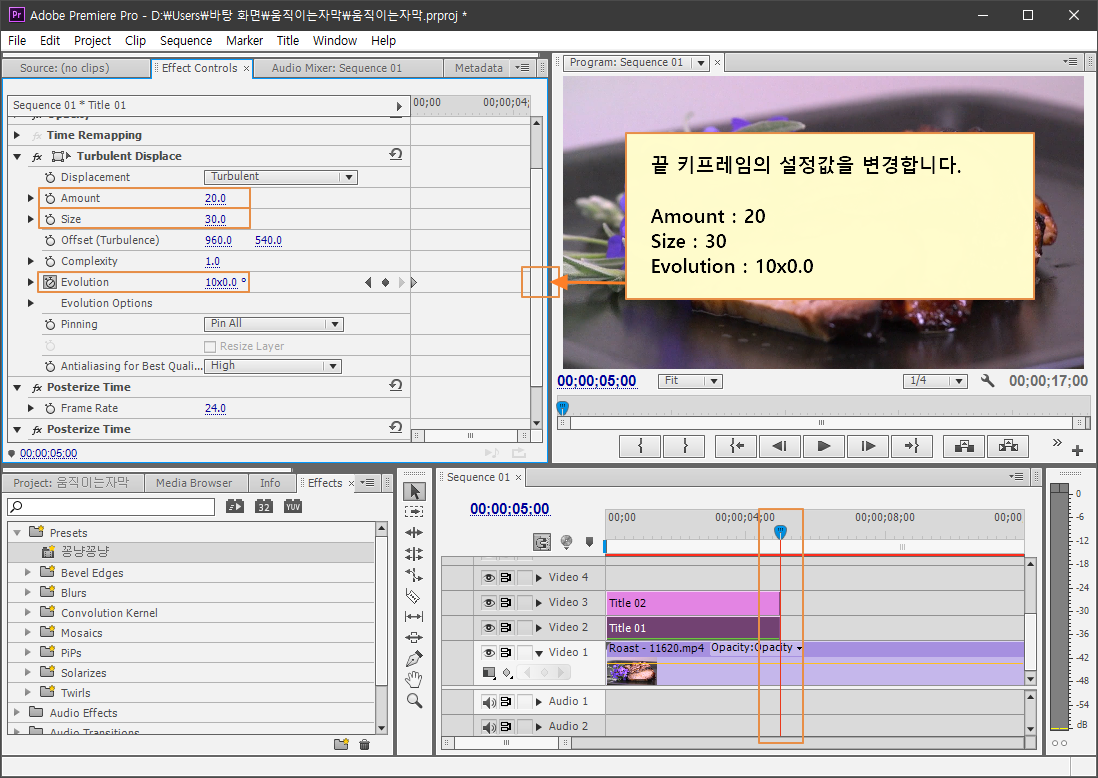Go to Out point in Program monitor
The image size is (1098, 778).
click(x=912, y=446)
